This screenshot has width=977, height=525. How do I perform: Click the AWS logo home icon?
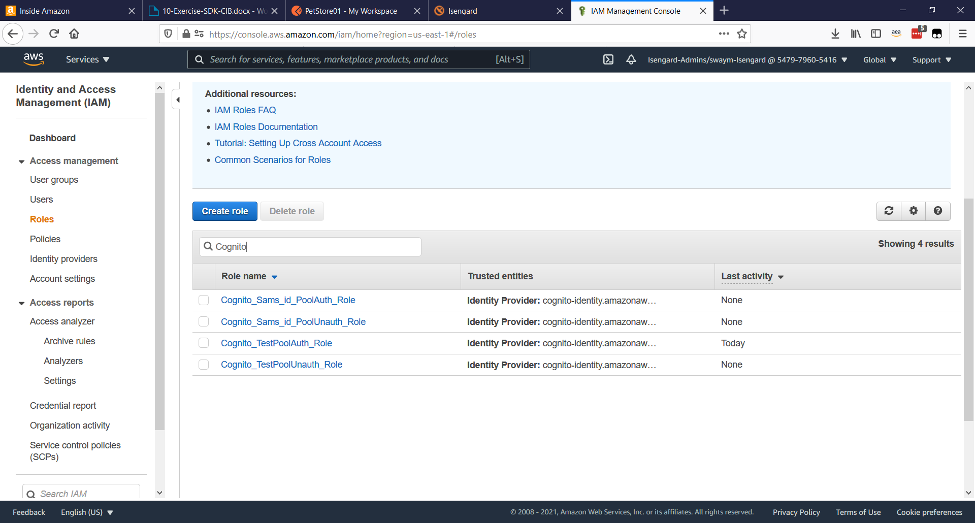click(x=33, y=59)
